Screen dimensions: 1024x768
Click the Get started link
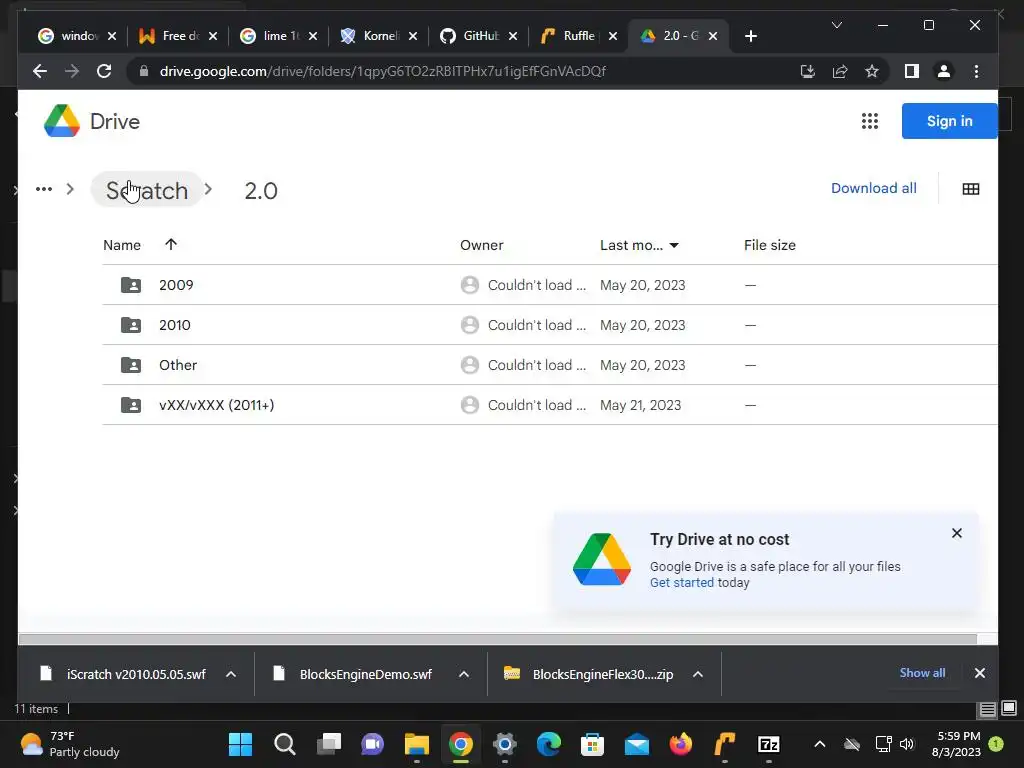[x=681, y=583]
